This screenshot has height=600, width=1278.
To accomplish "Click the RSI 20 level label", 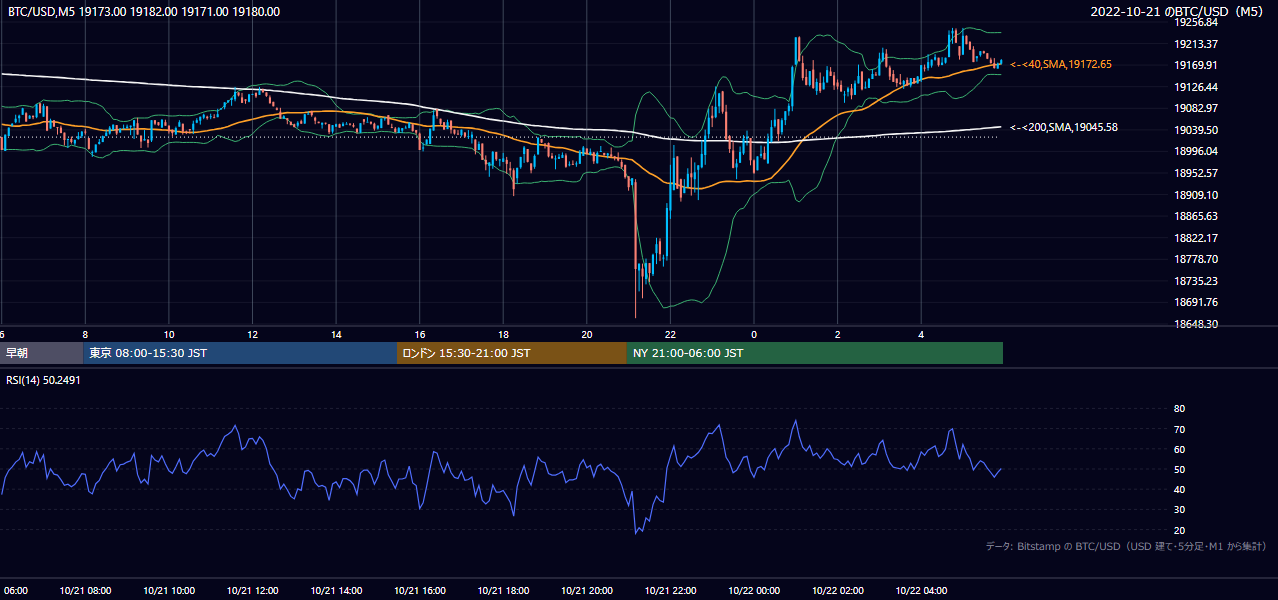I will coord(1179,530).
